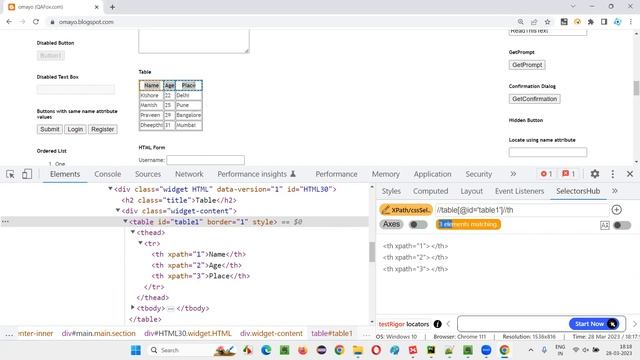Open the Security tab
The width and height of the screenshot is (640, 360).
click(x=478, y=174)
